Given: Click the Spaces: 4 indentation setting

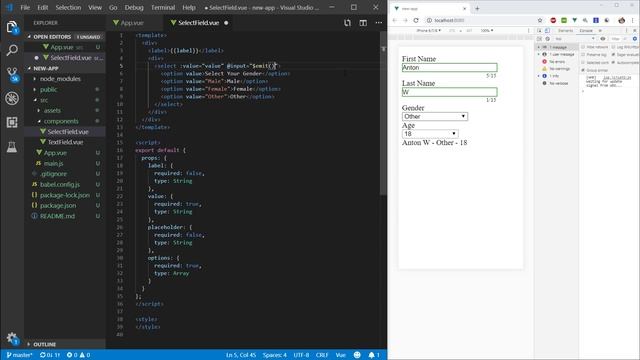Looking at the screenshot, I should tap(275, 355).
